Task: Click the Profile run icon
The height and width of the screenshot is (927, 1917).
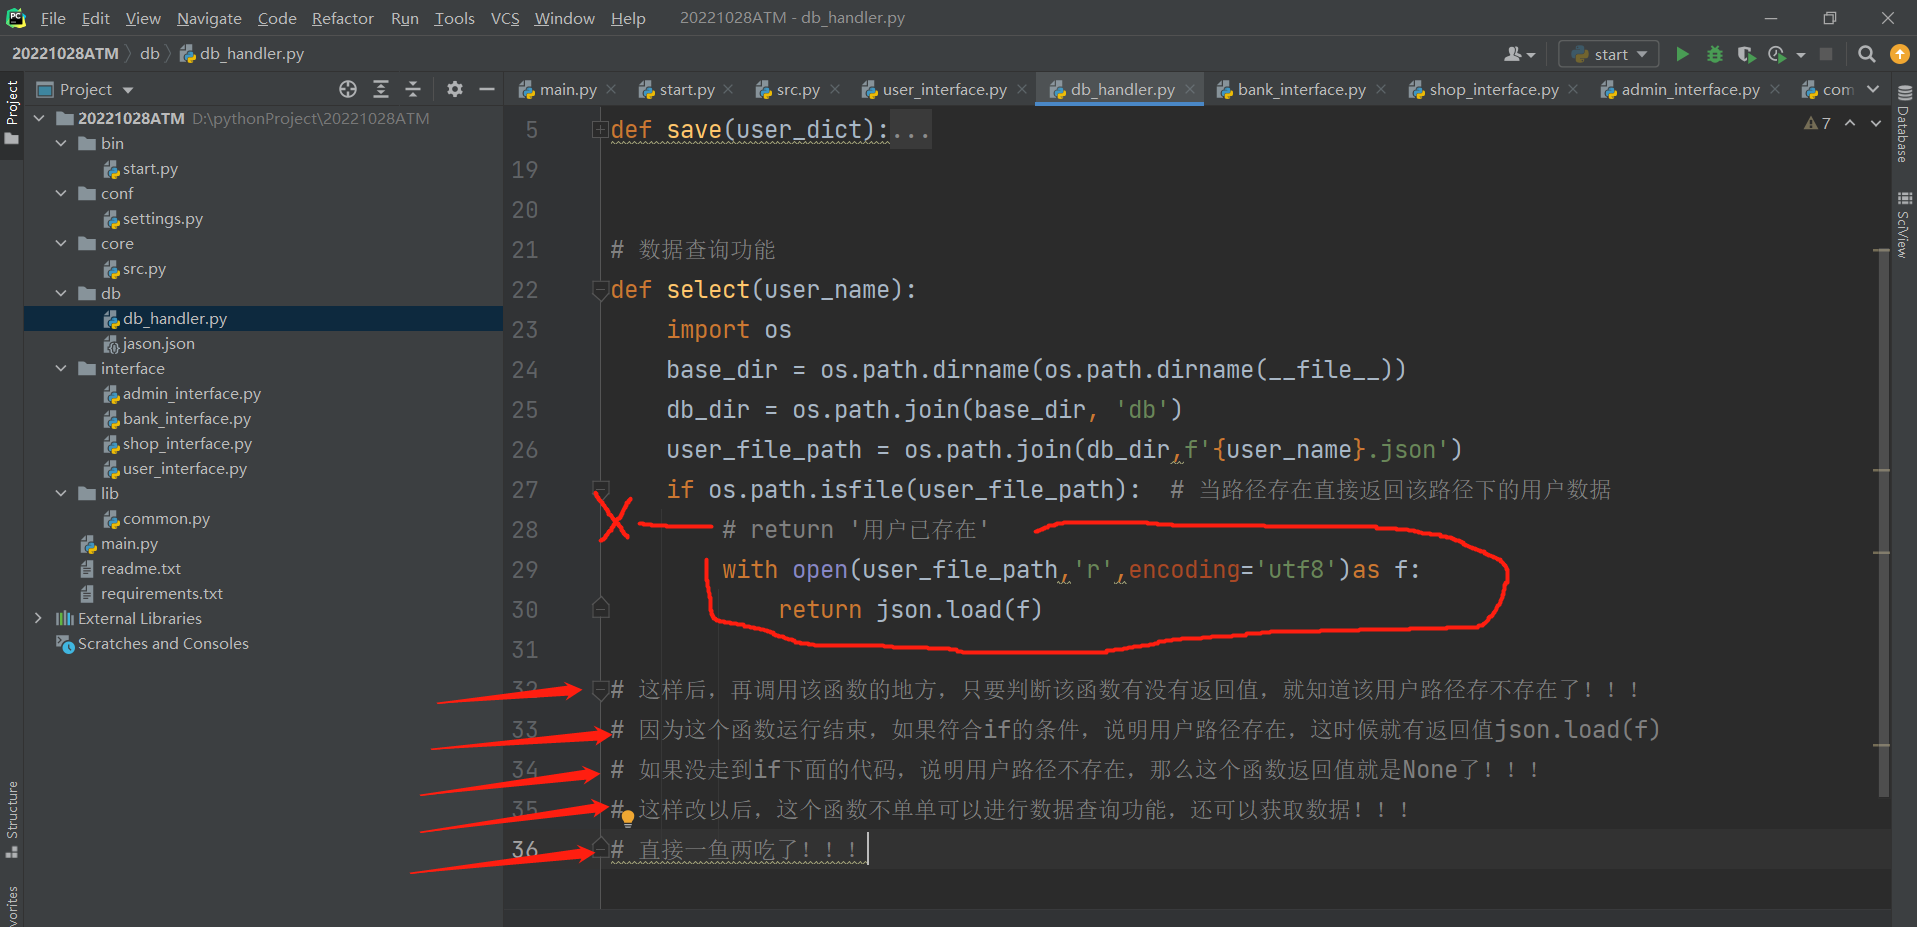Action: click(1777, 54)
